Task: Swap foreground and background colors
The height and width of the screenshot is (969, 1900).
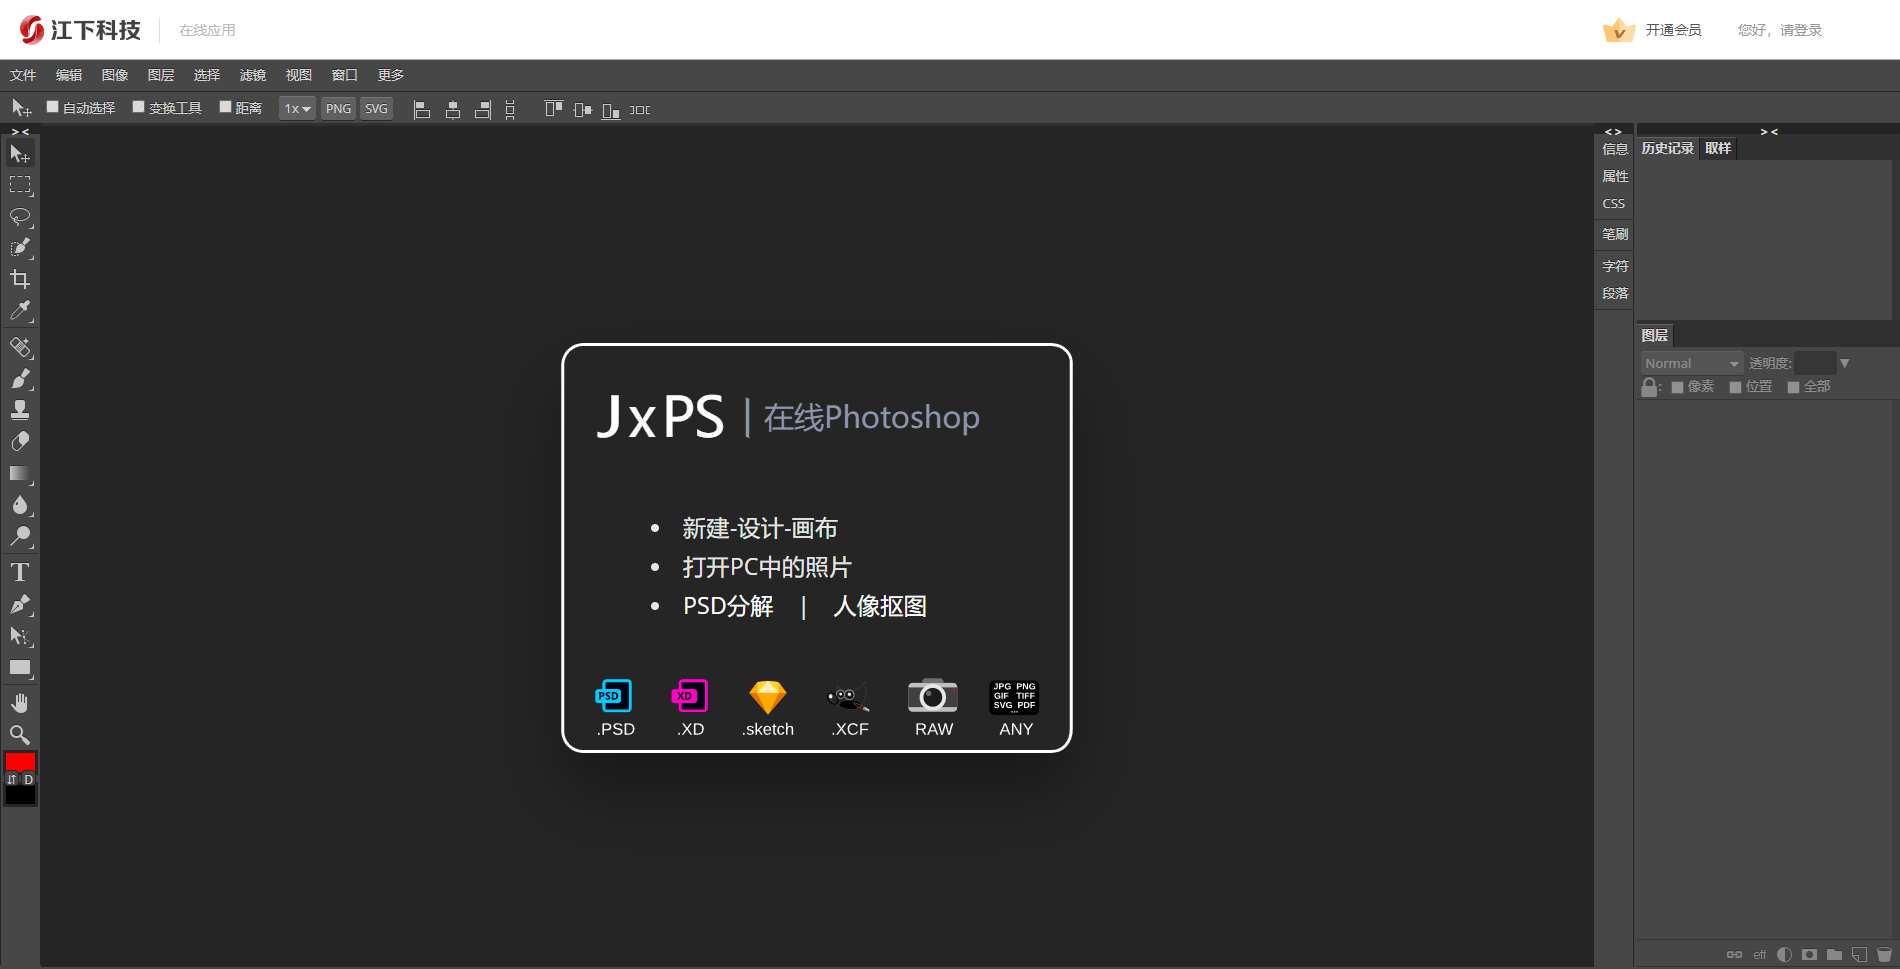Action: pyautogui.click(x=12, y=779)
